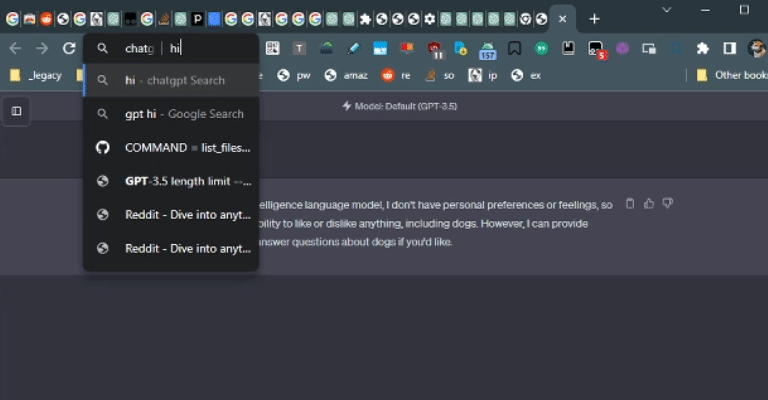Open the Reddit 're' bookmark
The width and height of the screenshot is (768, 400).
point(396,75)
